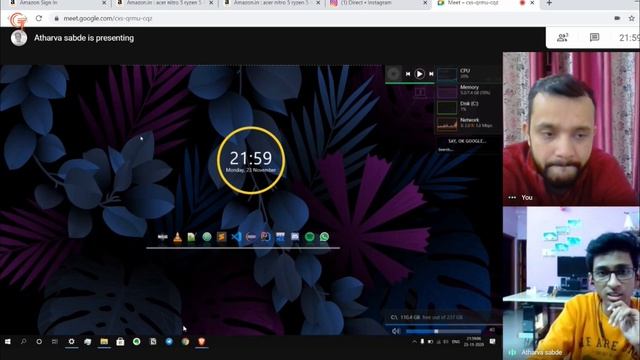Launch VLC from the desktop dock
Viewport: 640px width, 360px height.
pyautogui.click(x=177, y=237)
